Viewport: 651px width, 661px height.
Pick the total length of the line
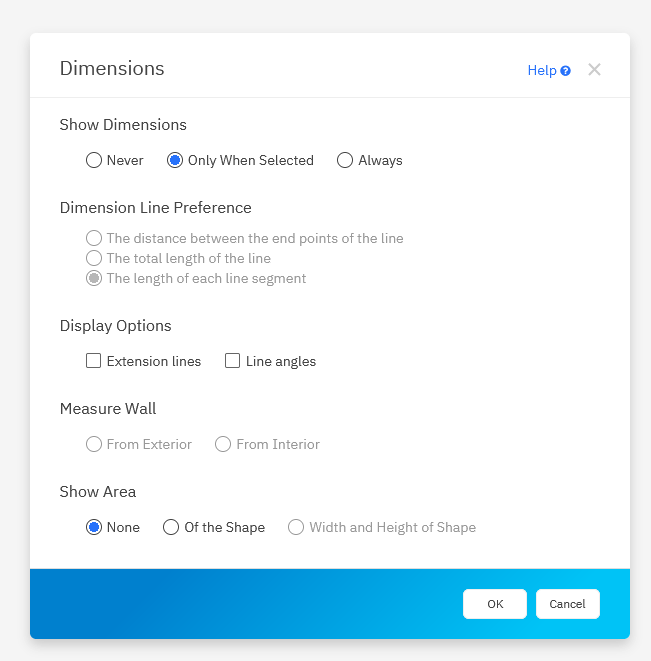pyautogui.click(x=94, y=258)
